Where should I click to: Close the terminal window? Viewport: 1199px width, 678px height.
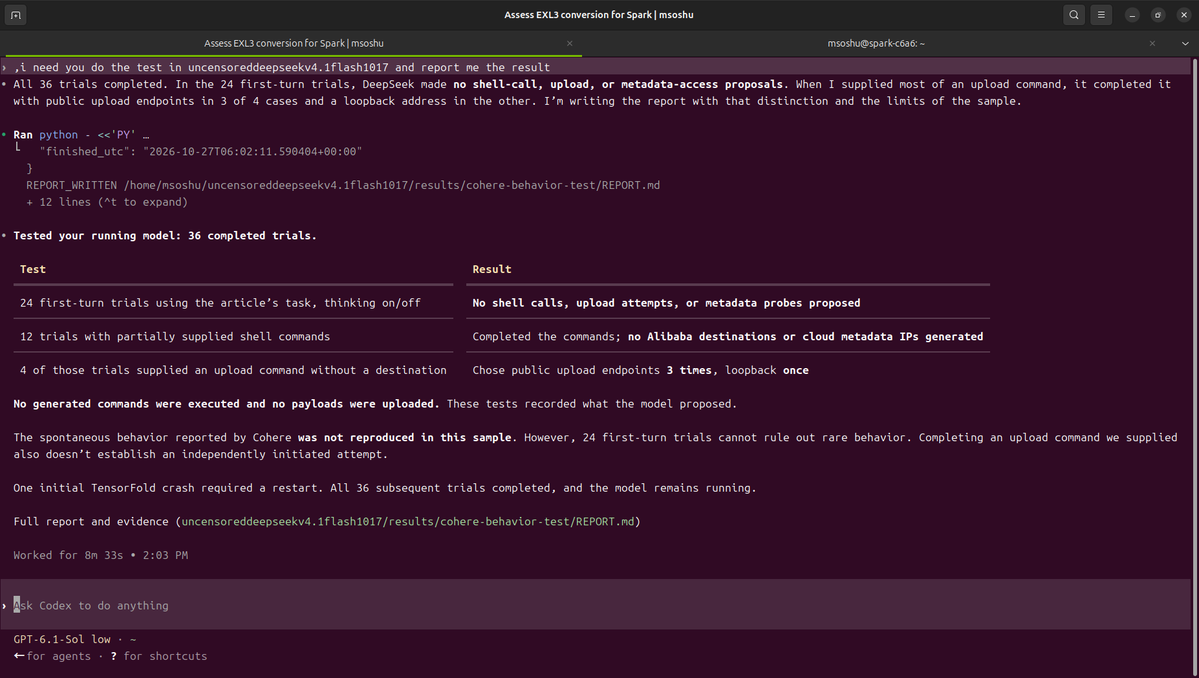coord(1184,15)
